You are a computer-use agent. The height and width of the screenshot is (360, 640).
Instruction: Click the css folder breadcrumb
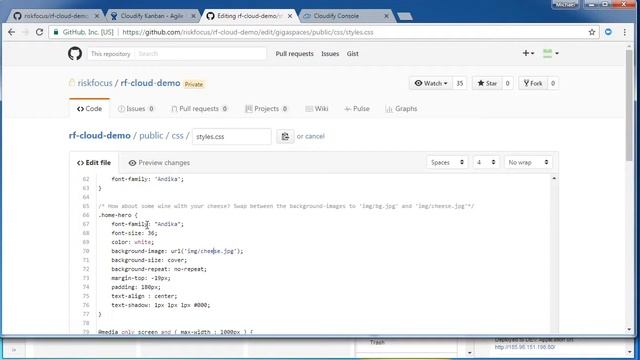pyautogui.click(x=177, y=136)
